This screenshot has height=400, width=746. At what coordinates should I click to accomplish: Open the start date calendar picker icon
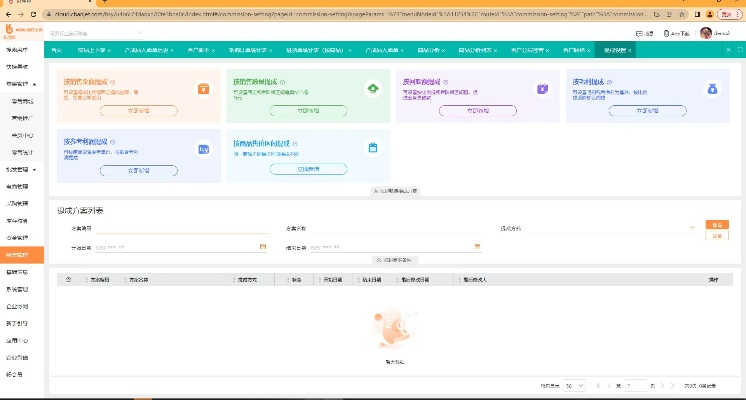[262, 246]
